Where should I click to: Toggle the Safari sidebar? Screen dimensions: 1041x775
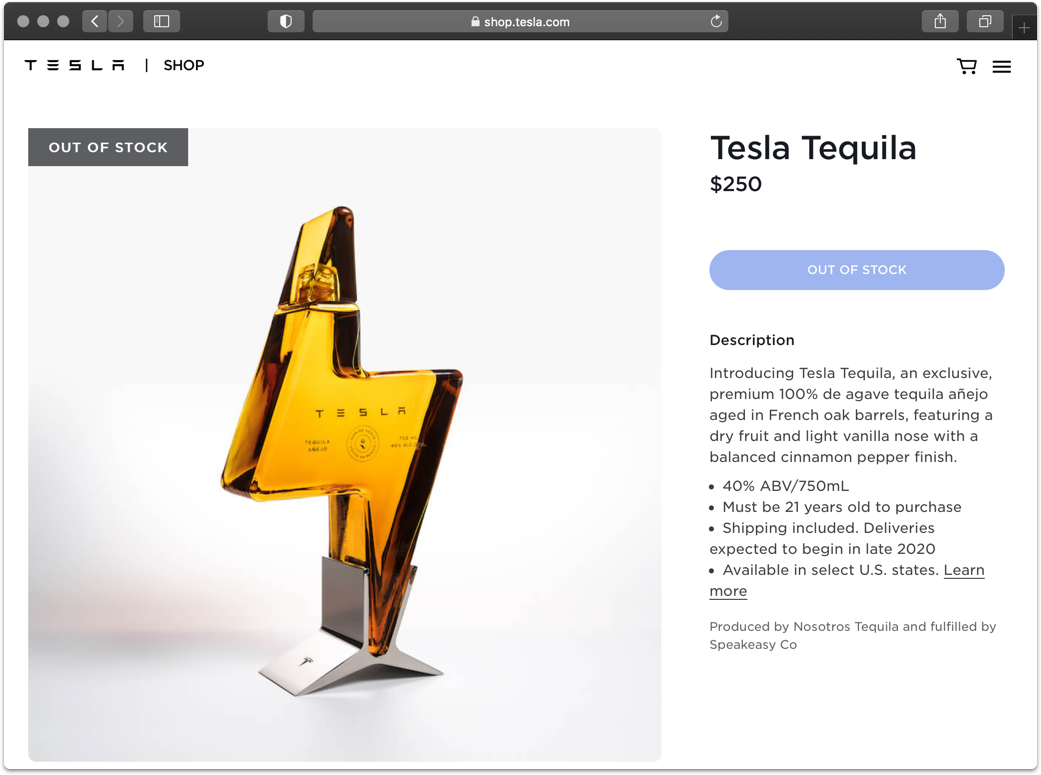(161, 21)
